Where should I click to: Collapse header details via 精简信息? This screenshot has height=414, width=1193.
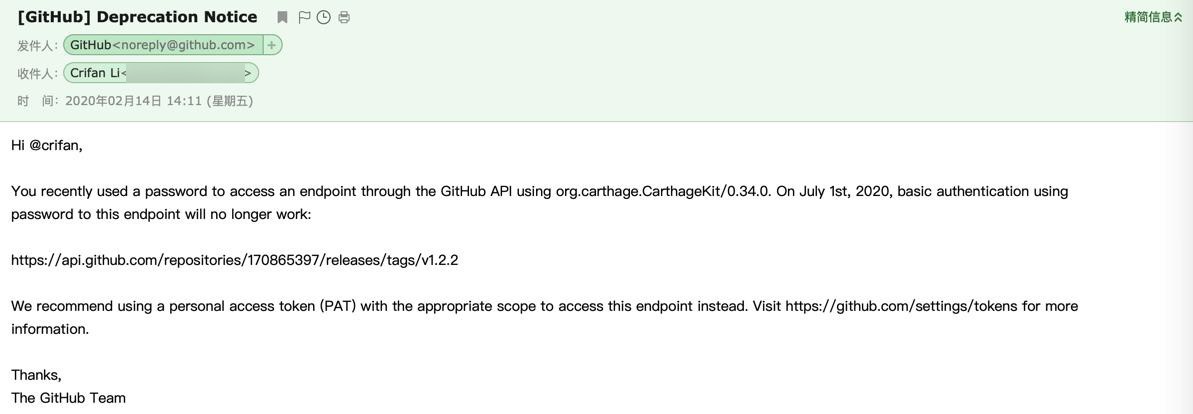coord(1153,18)
